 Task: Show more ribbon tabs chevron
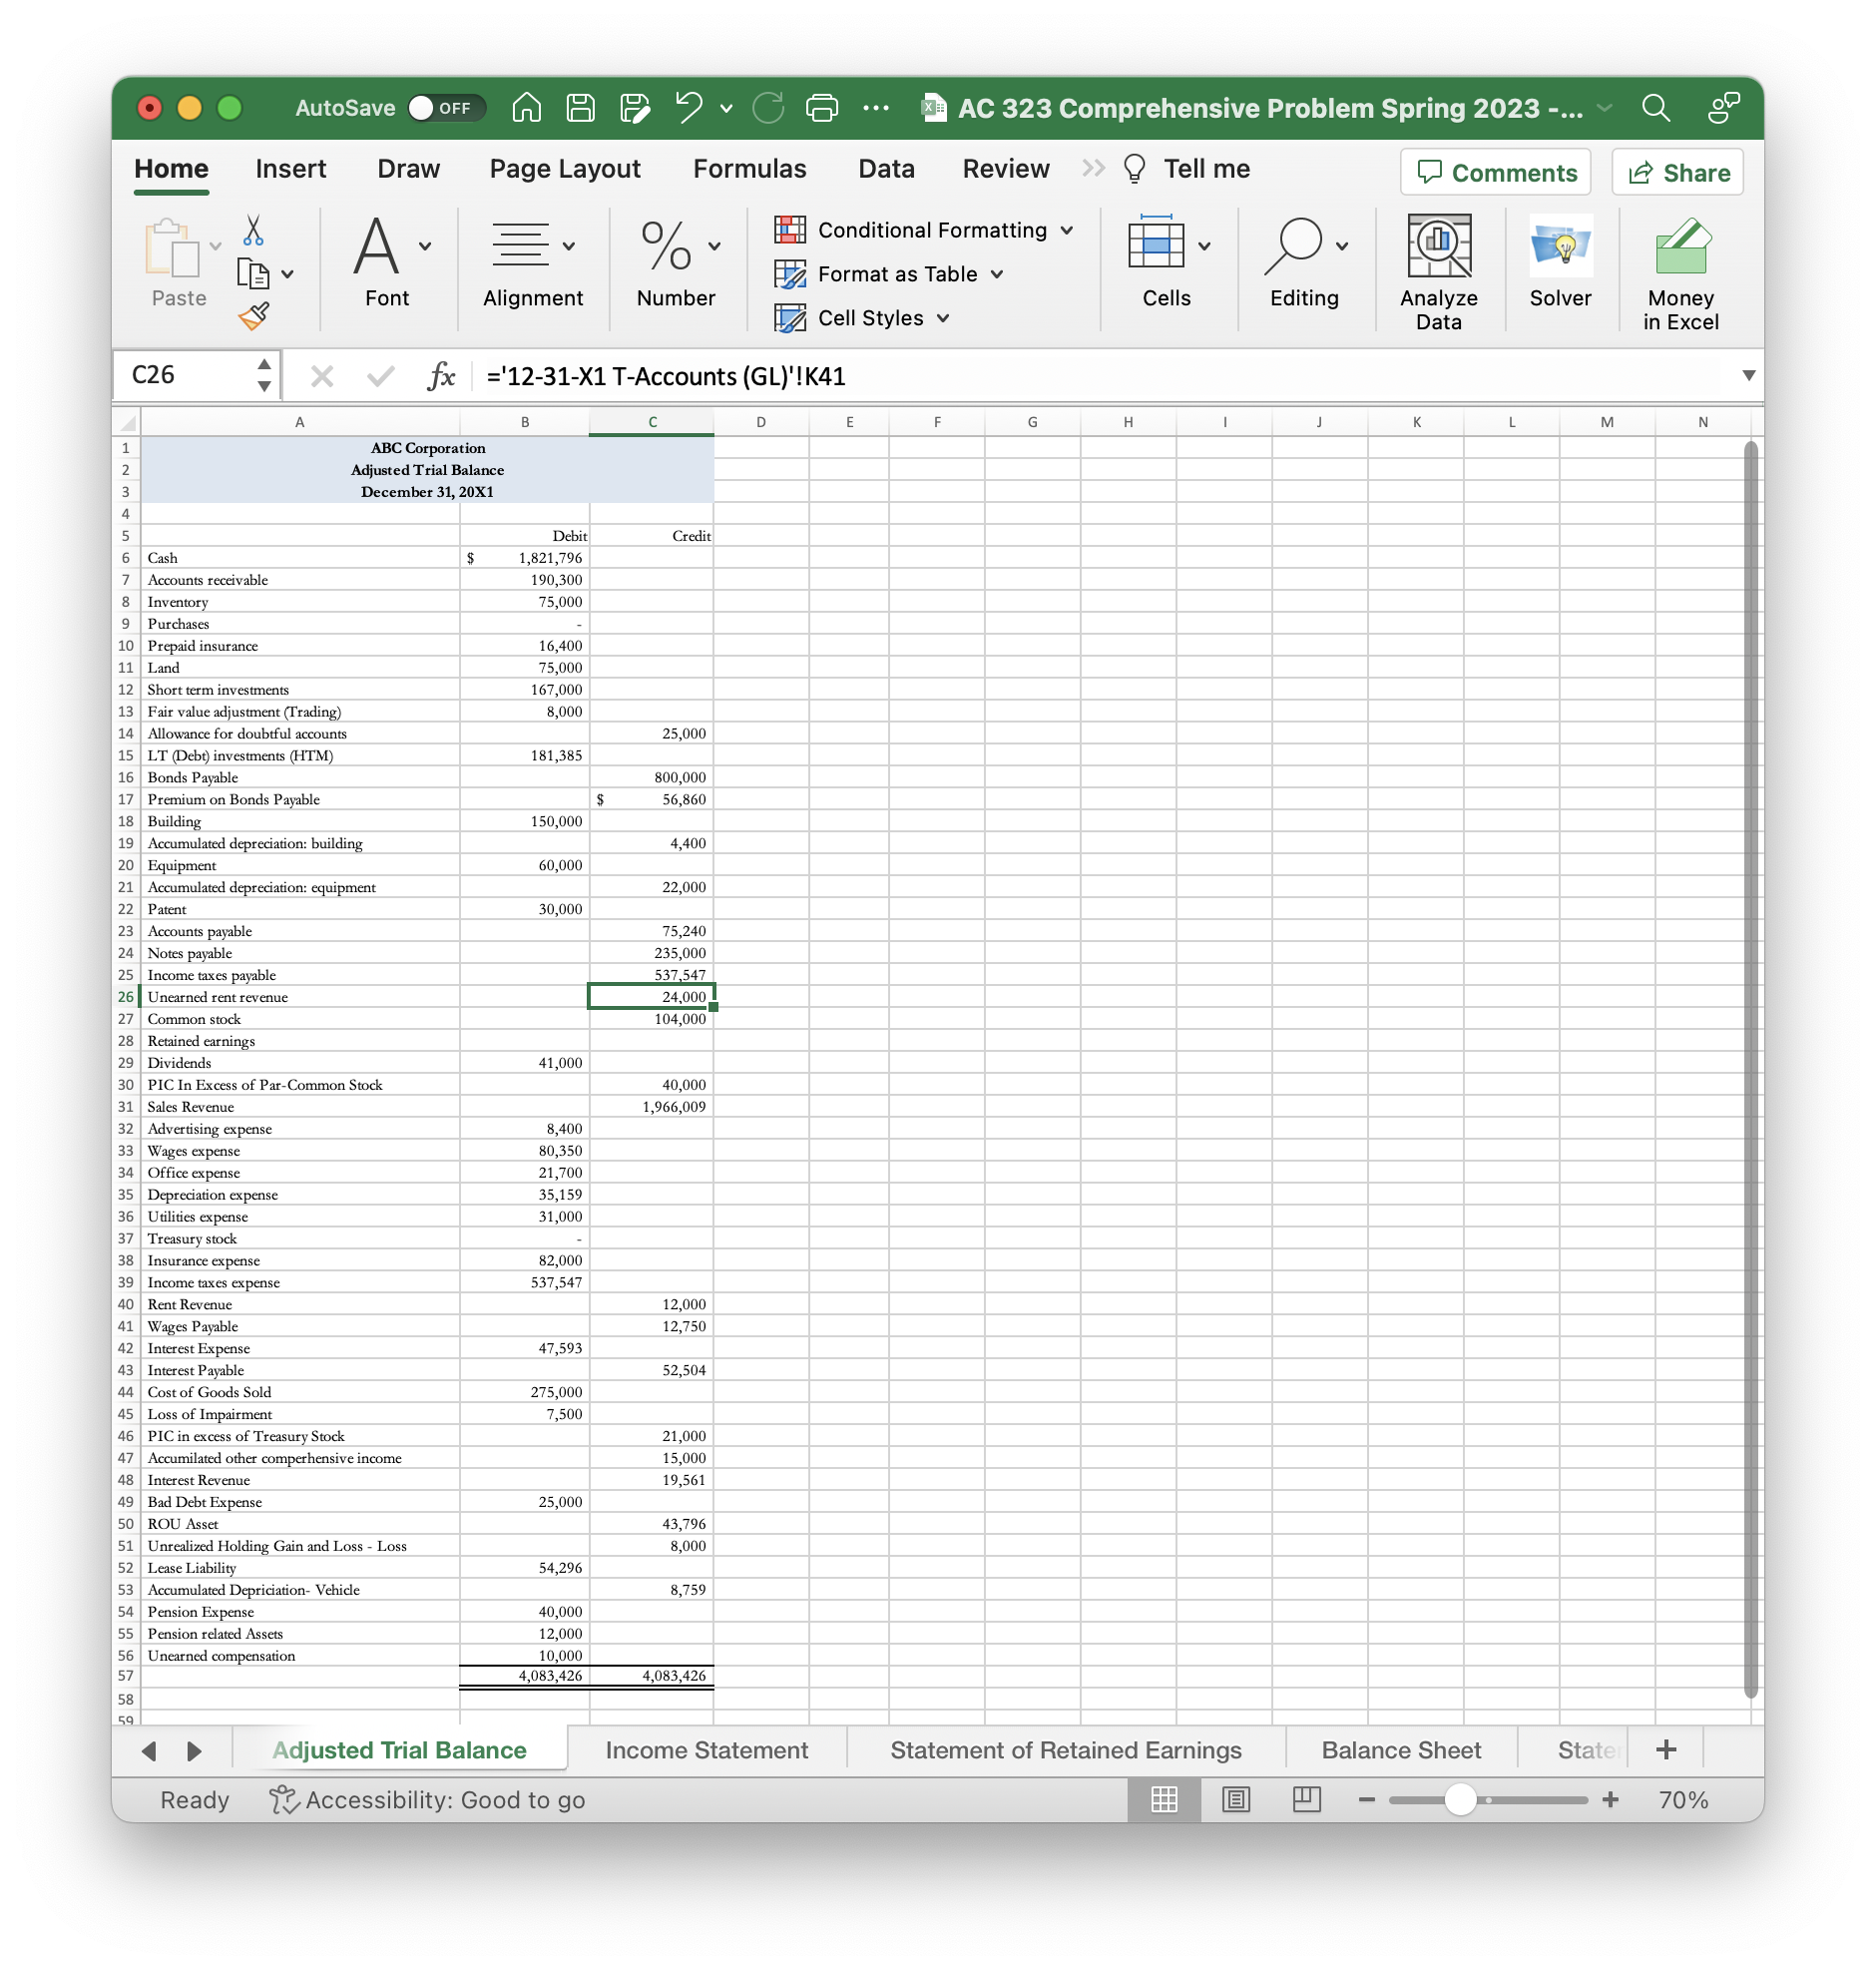pos(1093,168)
